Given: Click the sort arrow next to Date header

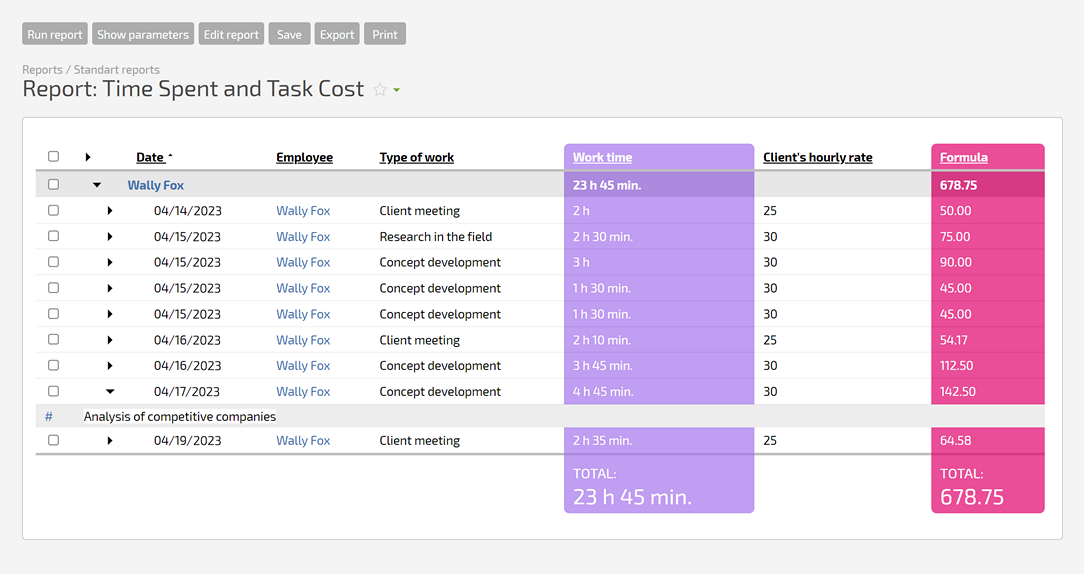Looking at the screenshot, I should 170,156.
